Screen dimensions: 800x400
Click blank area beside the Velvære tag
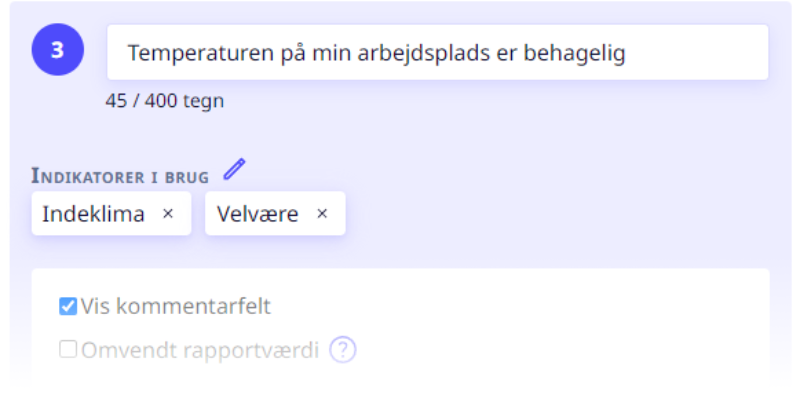pyautogui.click(x=556, y=213)
